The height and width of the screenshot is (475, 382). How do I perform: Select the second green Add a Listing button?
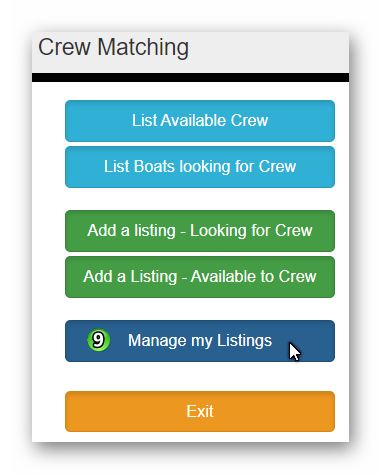click(x=200, y=277)
